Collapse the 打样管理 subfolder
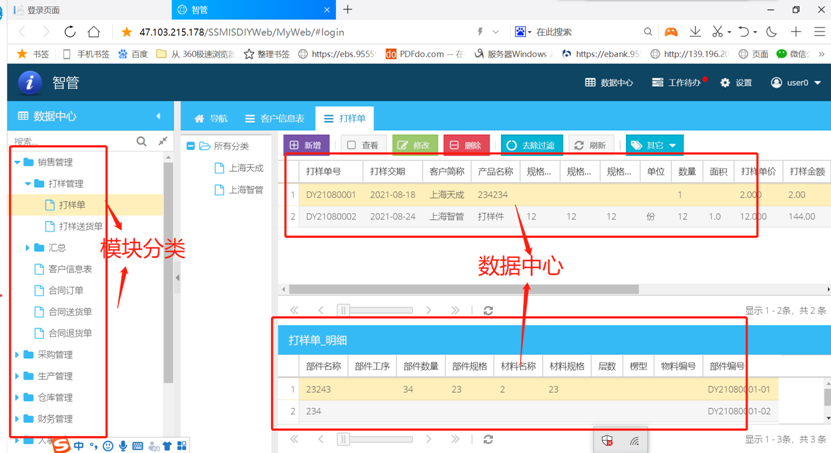The image size is (831, 453). coord(28,183)
